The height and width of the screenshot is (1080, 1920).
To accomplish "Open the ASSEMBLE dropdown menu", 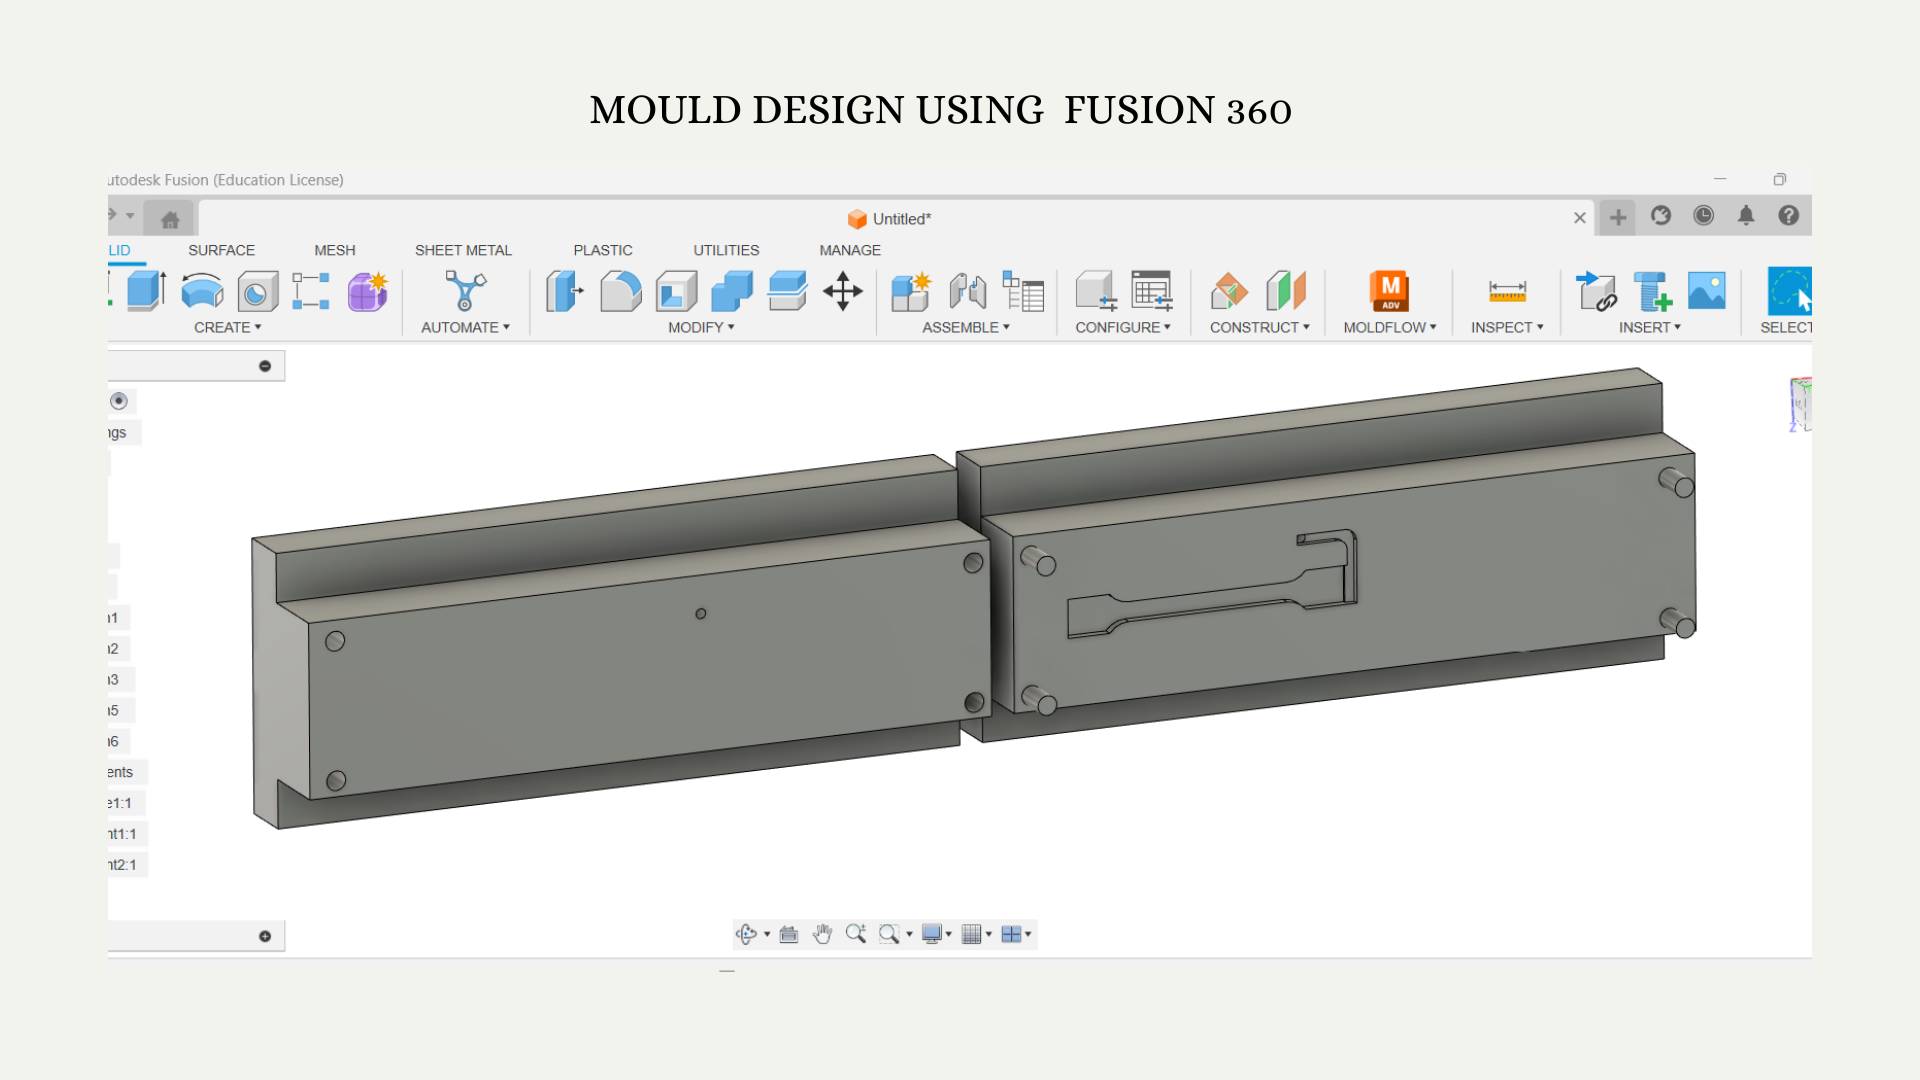I will coord(966,327).
